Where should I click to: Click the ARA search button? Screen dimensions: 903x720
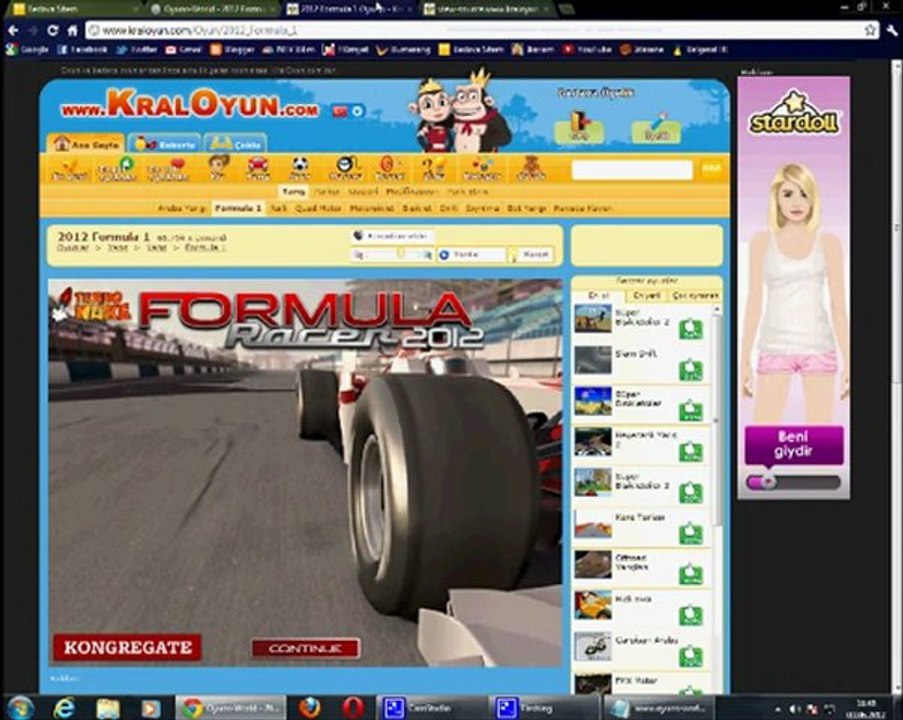click(711, 169)
